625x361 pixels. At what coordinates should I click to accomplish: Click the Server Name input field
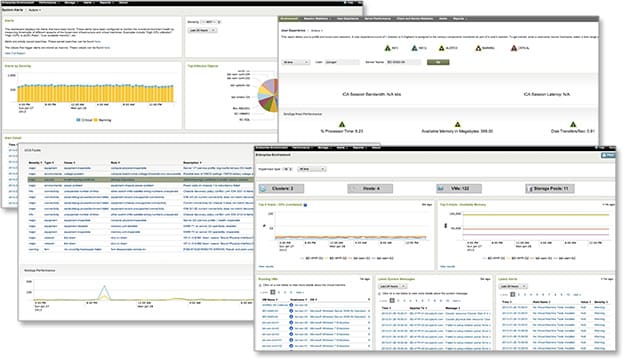(403, 62)
